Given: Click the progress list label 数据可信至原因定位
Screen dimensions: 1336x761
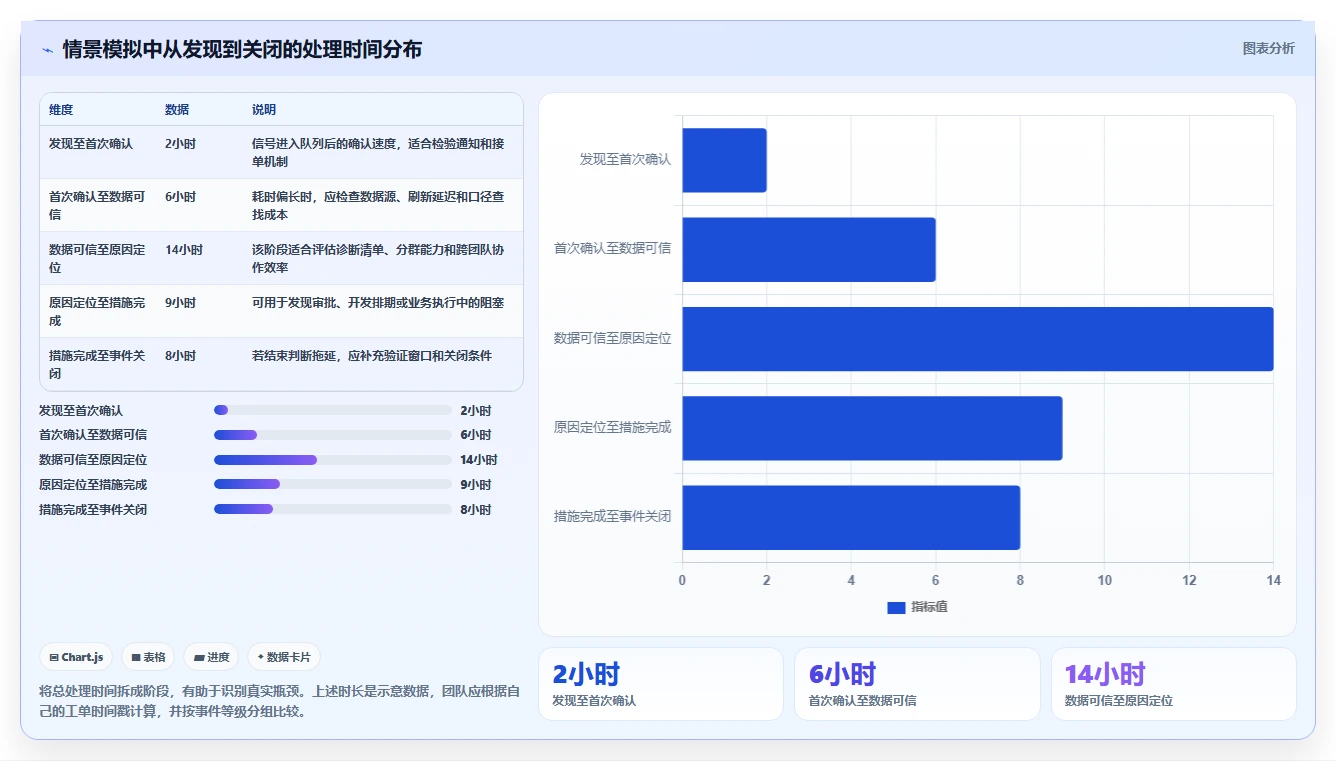Looking at the screenshot, I should tap(93, 460).
